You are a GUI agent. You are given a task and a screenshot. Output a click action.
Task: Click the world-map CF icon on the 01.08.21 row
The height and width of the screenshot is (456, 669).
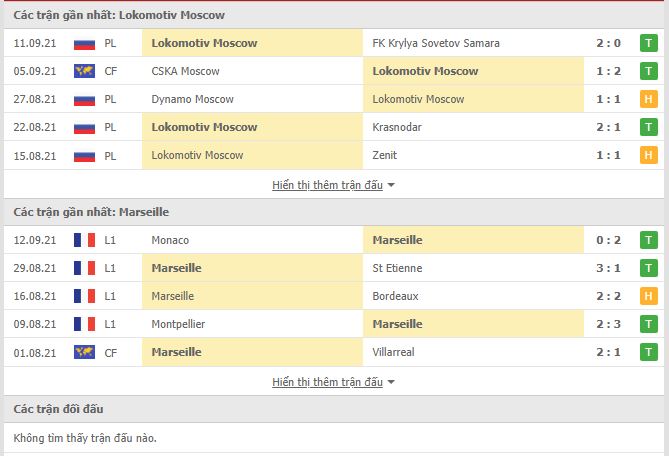tap(84, 352)
